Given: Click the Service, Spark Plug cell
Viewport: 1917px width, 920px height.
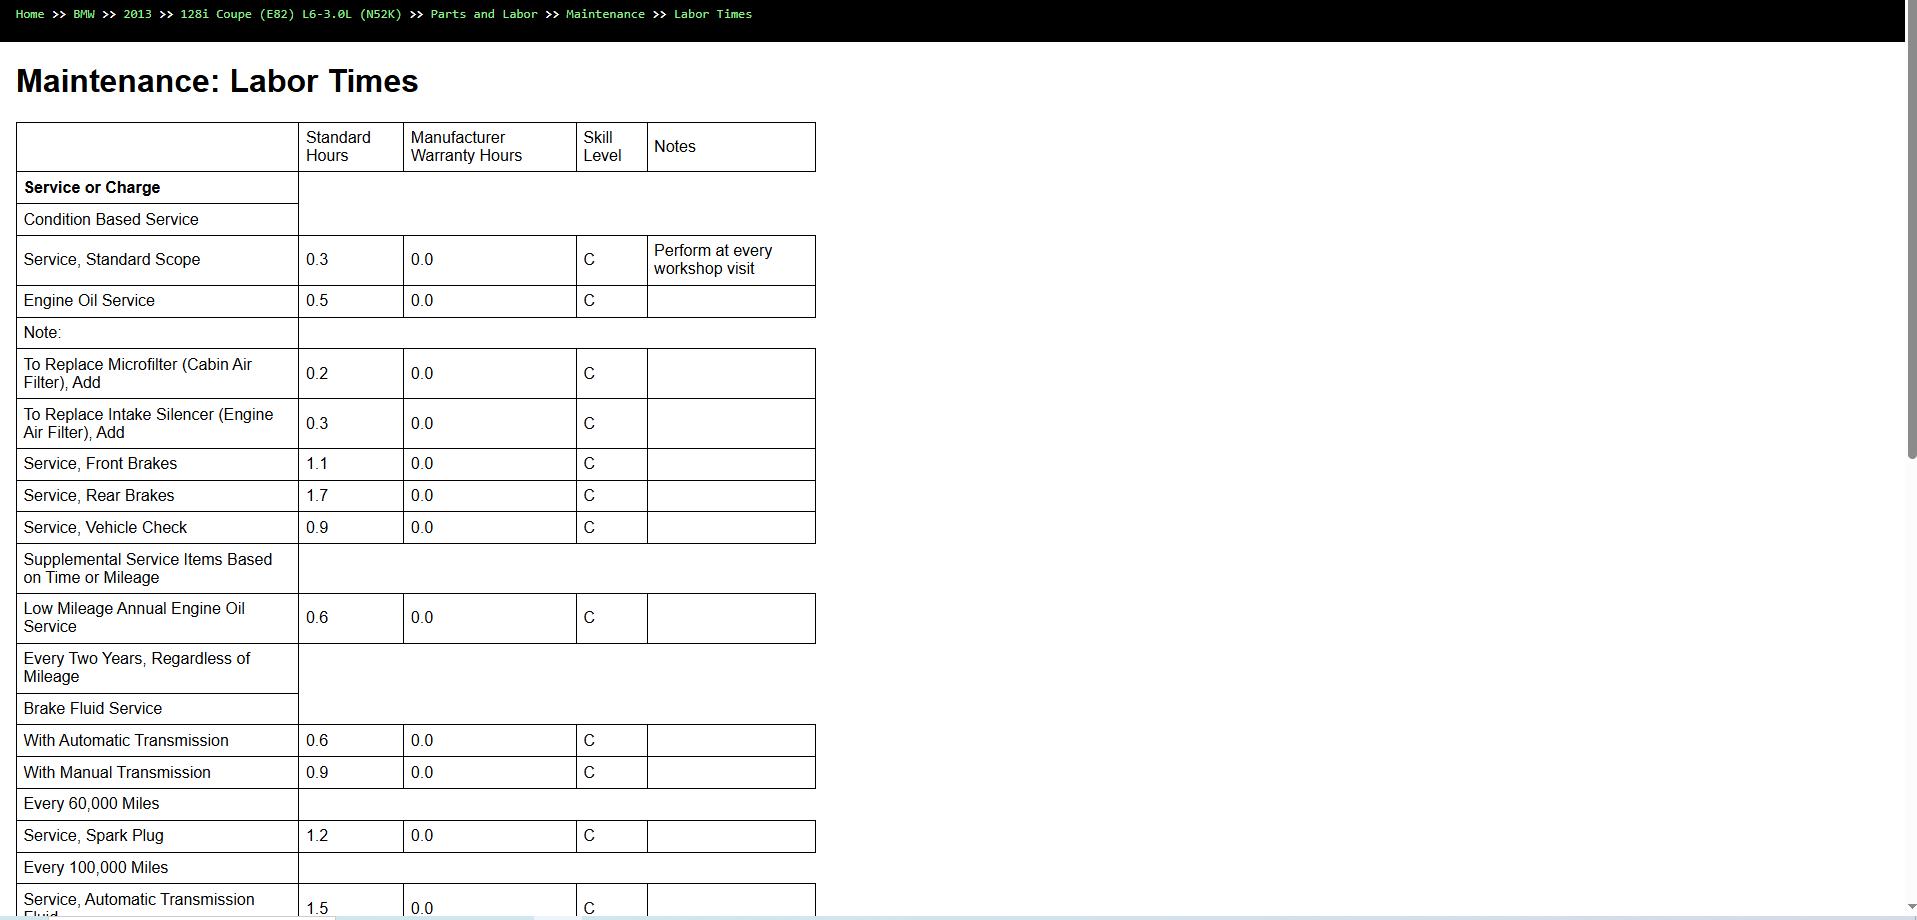Looking at the screenshot, I should [x=157, y=836].
